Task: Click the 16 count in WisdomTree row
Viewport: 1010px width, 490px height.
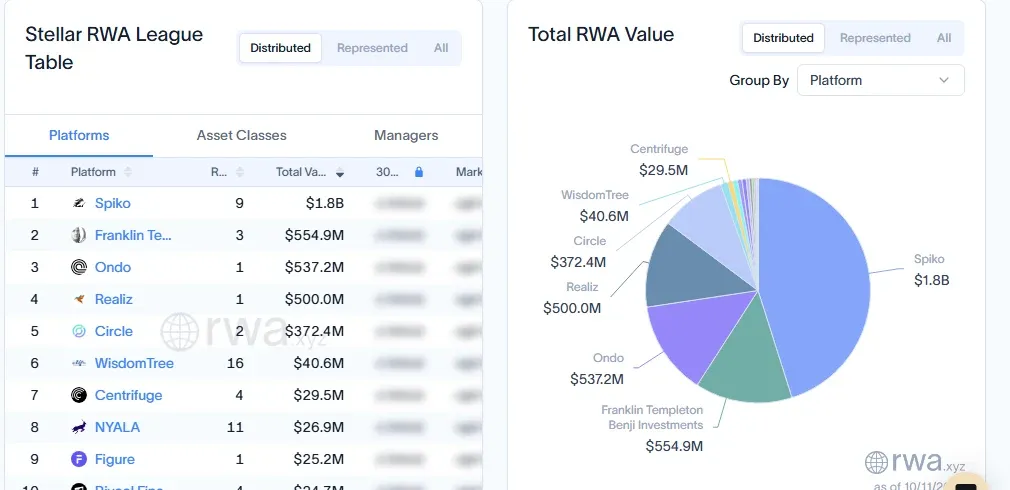Action: click(235, 363)
